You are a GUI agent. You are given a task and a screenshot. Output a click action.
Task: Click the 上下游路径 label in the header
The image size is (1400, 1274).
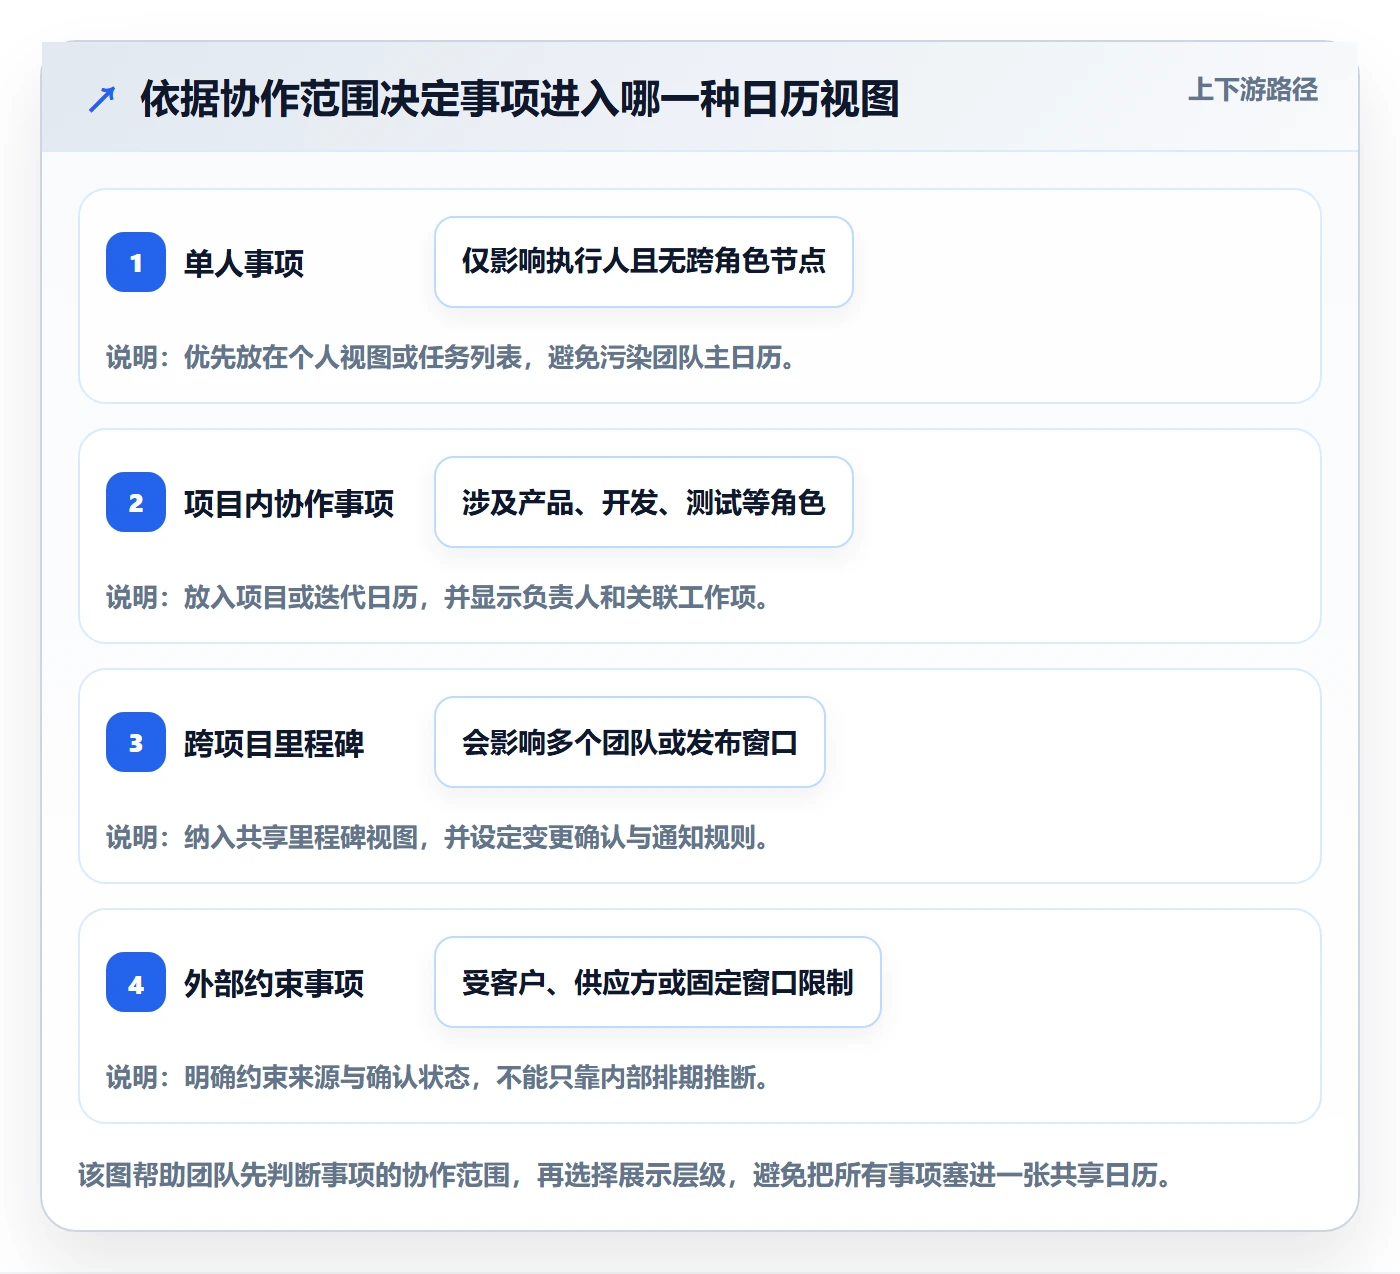pyautogui.click(x=1253, y=90)
